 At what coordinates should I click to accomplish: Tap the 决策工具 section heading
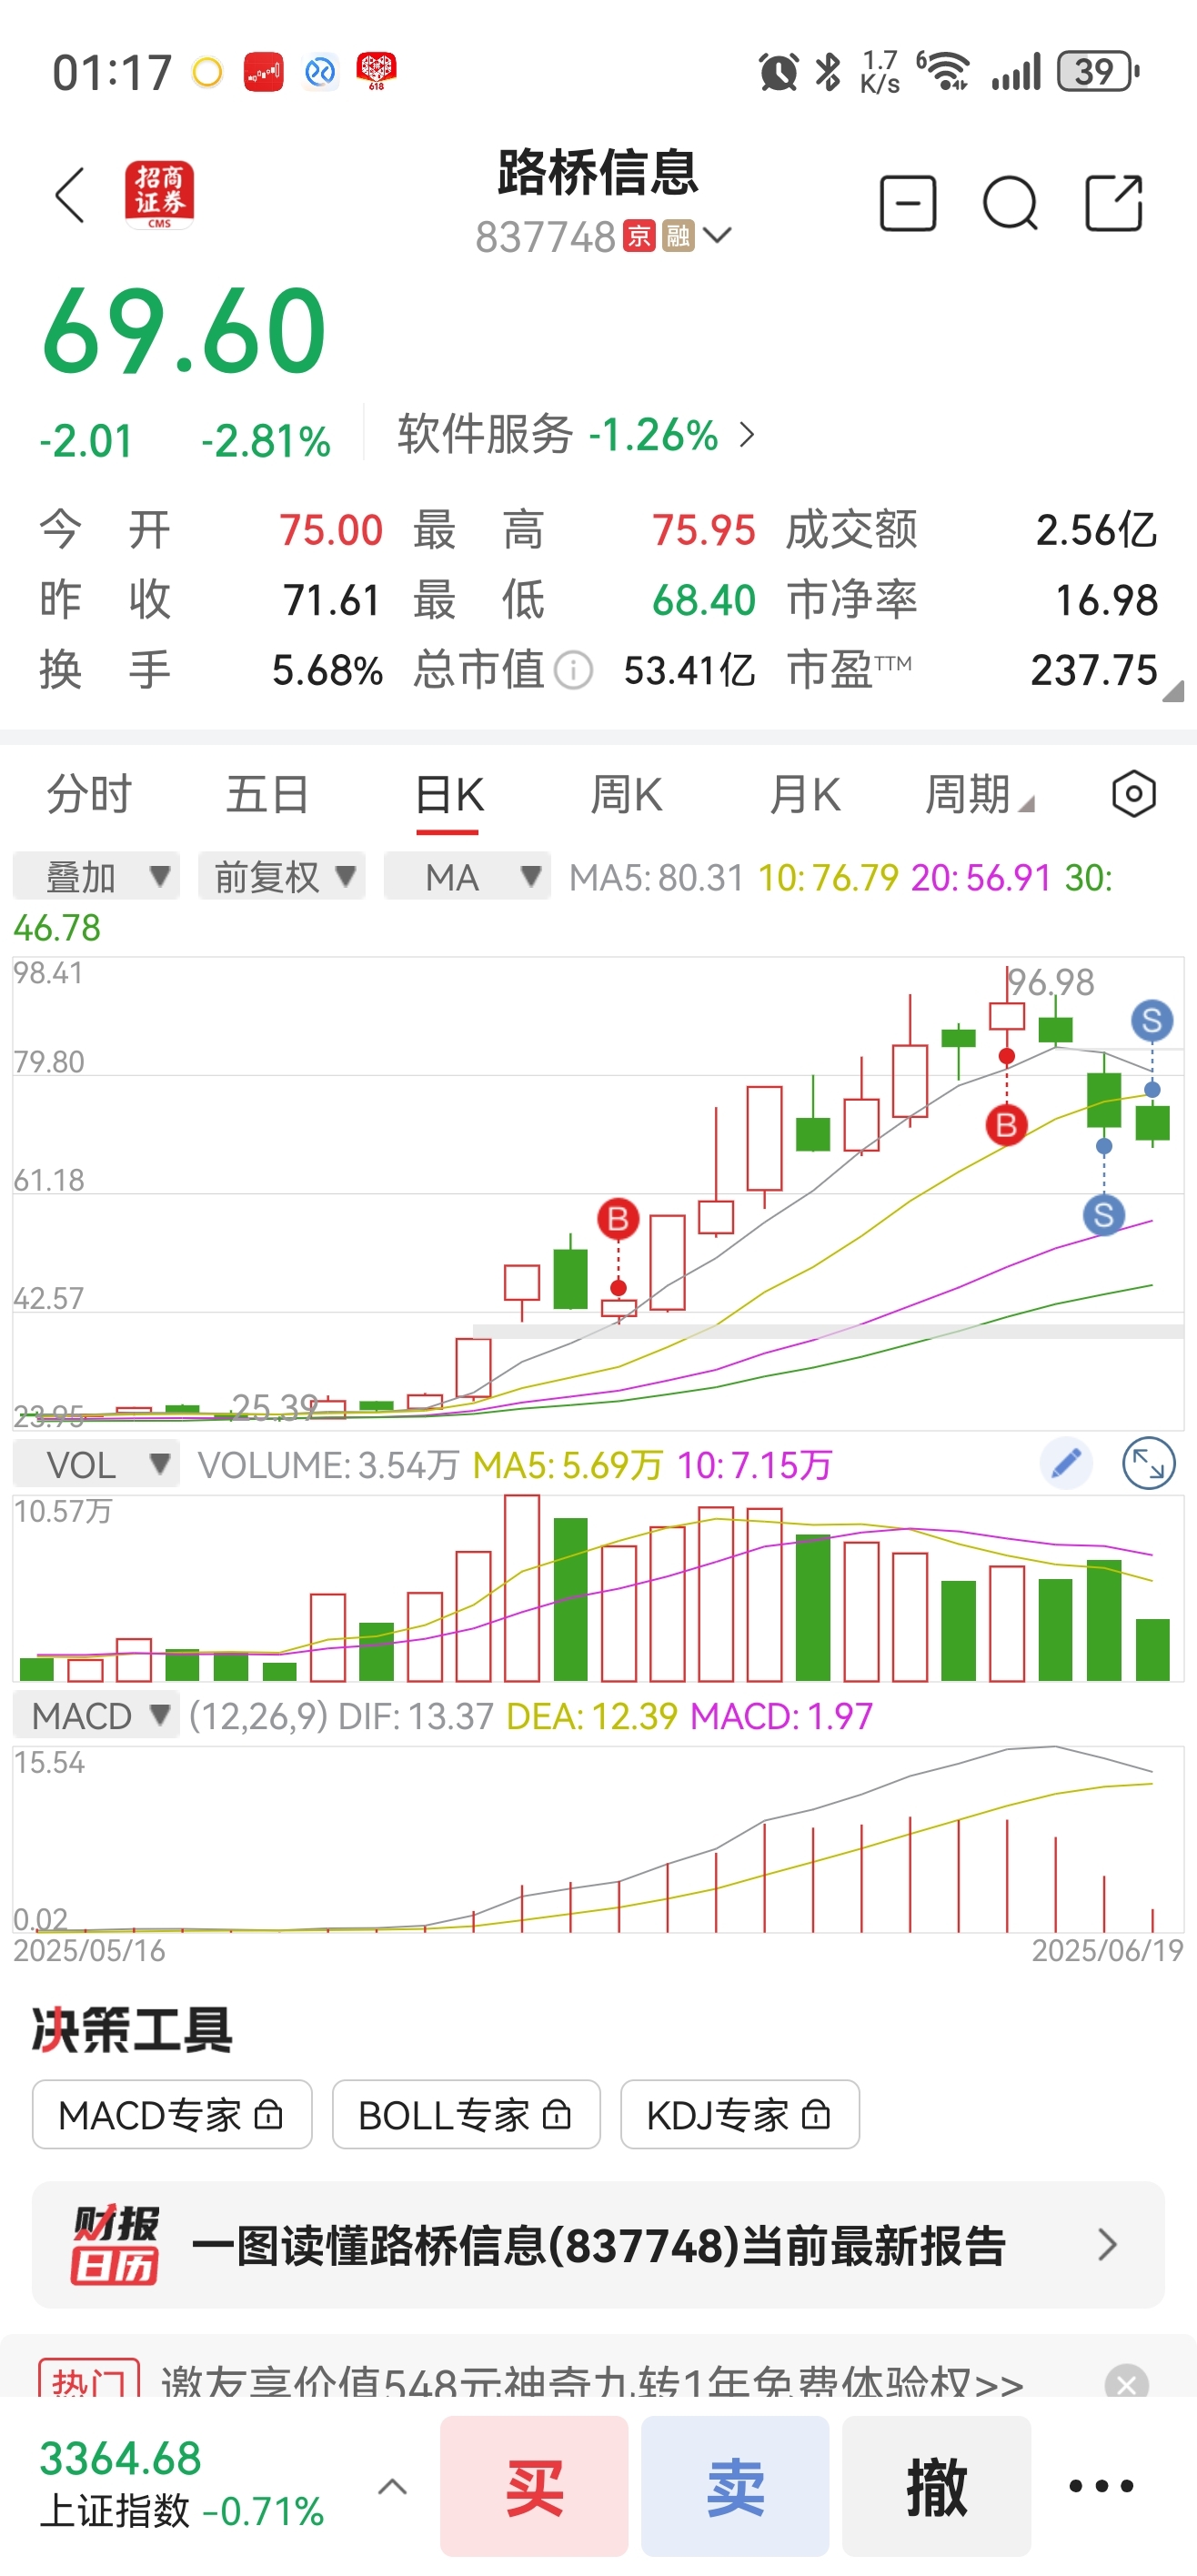coord(132,2030)
